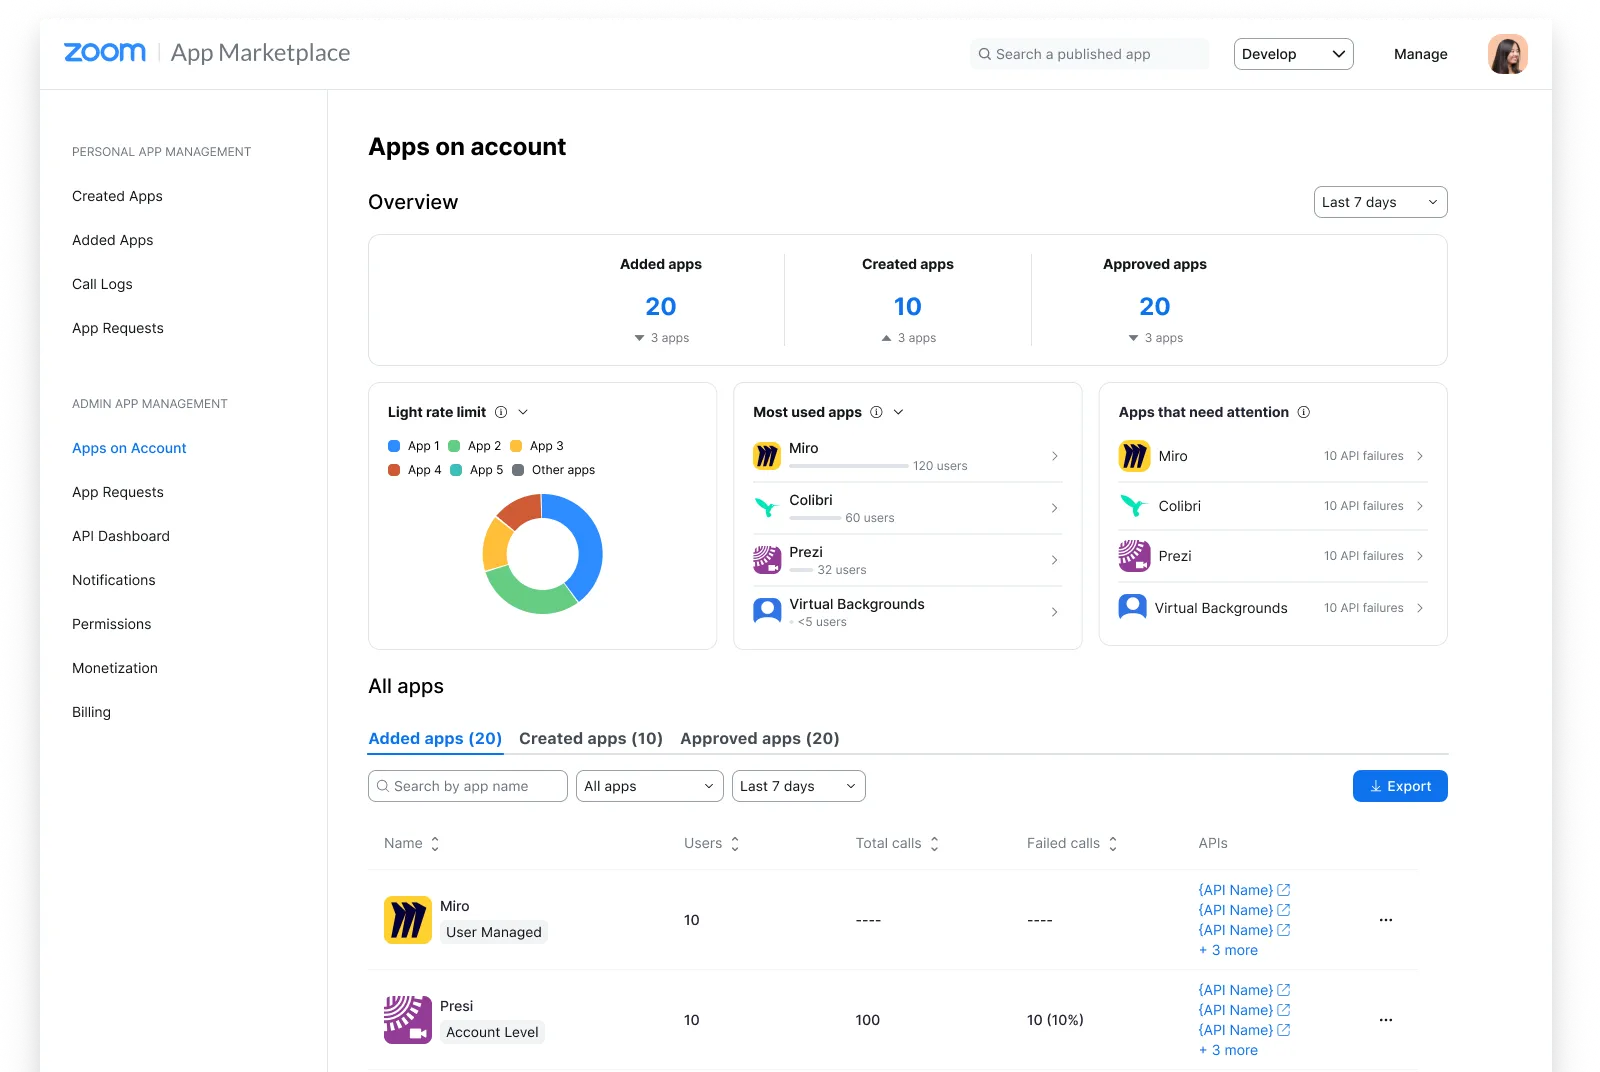Click the Export button
The height and width of the screenshot is (1072, 1600).
pyautogui.click(x=1400, y=786)
